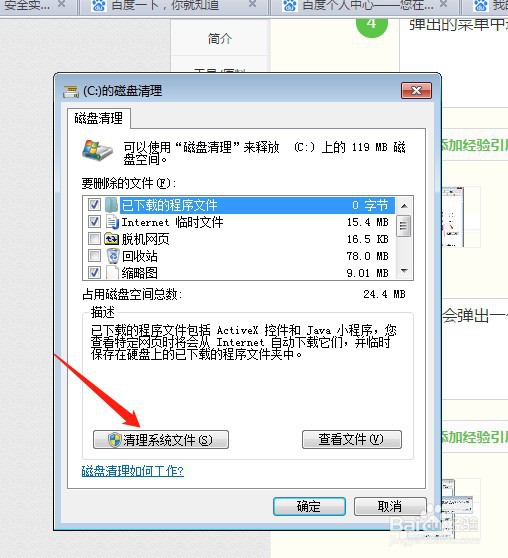Click the 简介 sidebar item in browser
Viewport: 508px width, 558px height.
click(220, 38)
